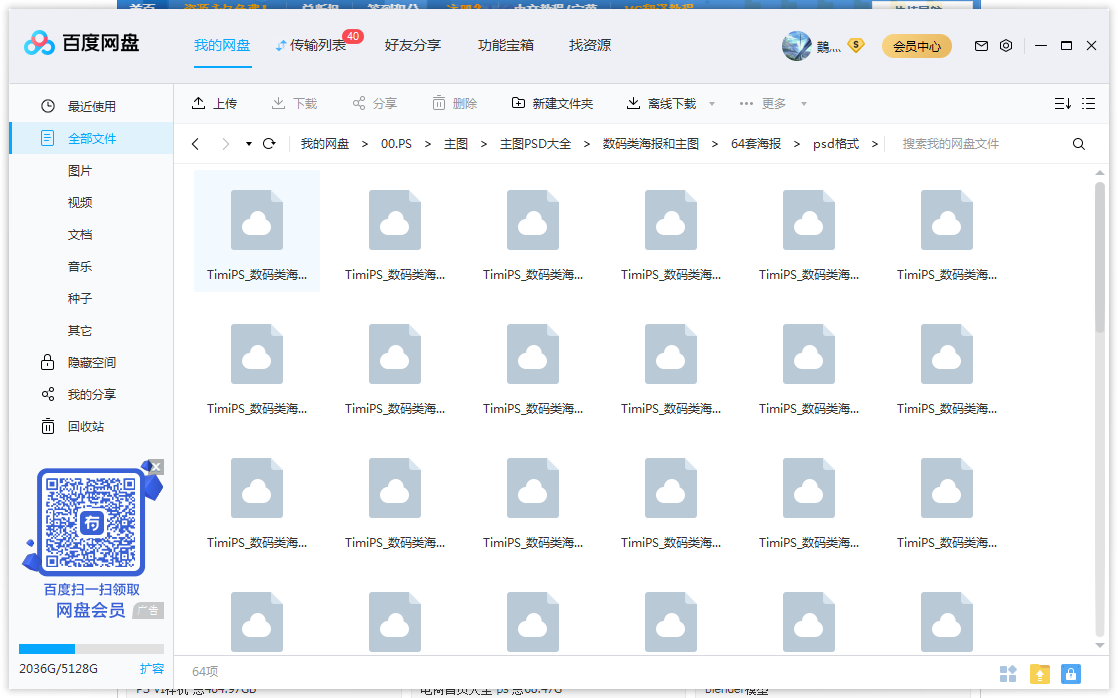
Task: Click the 2036G/5128G storage text
Action: point(58,669)
